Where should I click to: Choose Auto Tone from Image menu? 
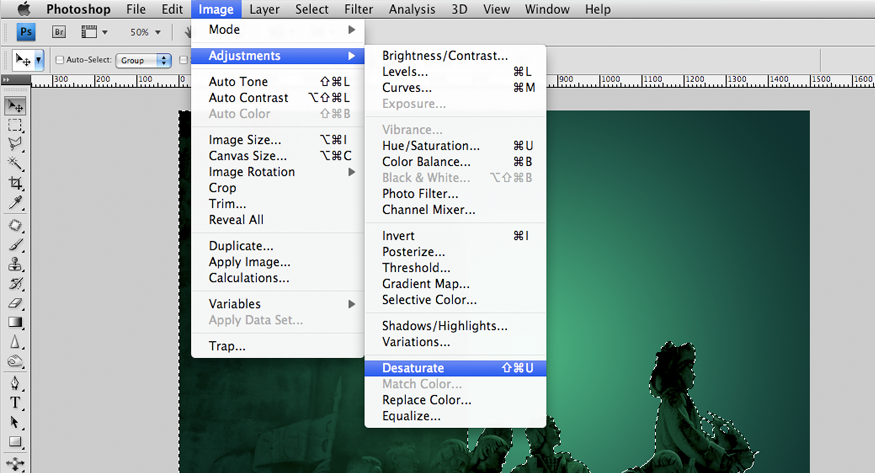[277, 81]
